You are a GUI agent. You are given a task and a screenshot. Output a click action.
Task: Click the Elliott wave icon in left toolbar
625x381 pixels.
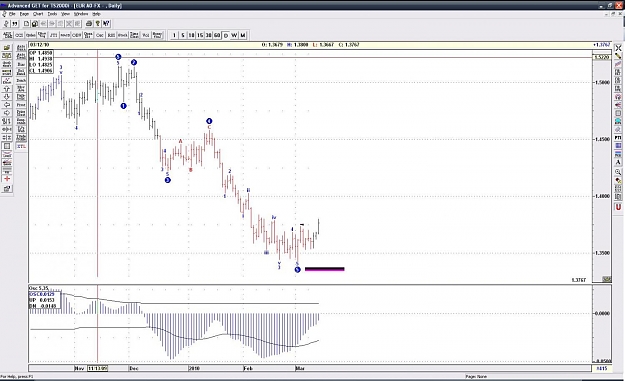click(x=7, y=81)
